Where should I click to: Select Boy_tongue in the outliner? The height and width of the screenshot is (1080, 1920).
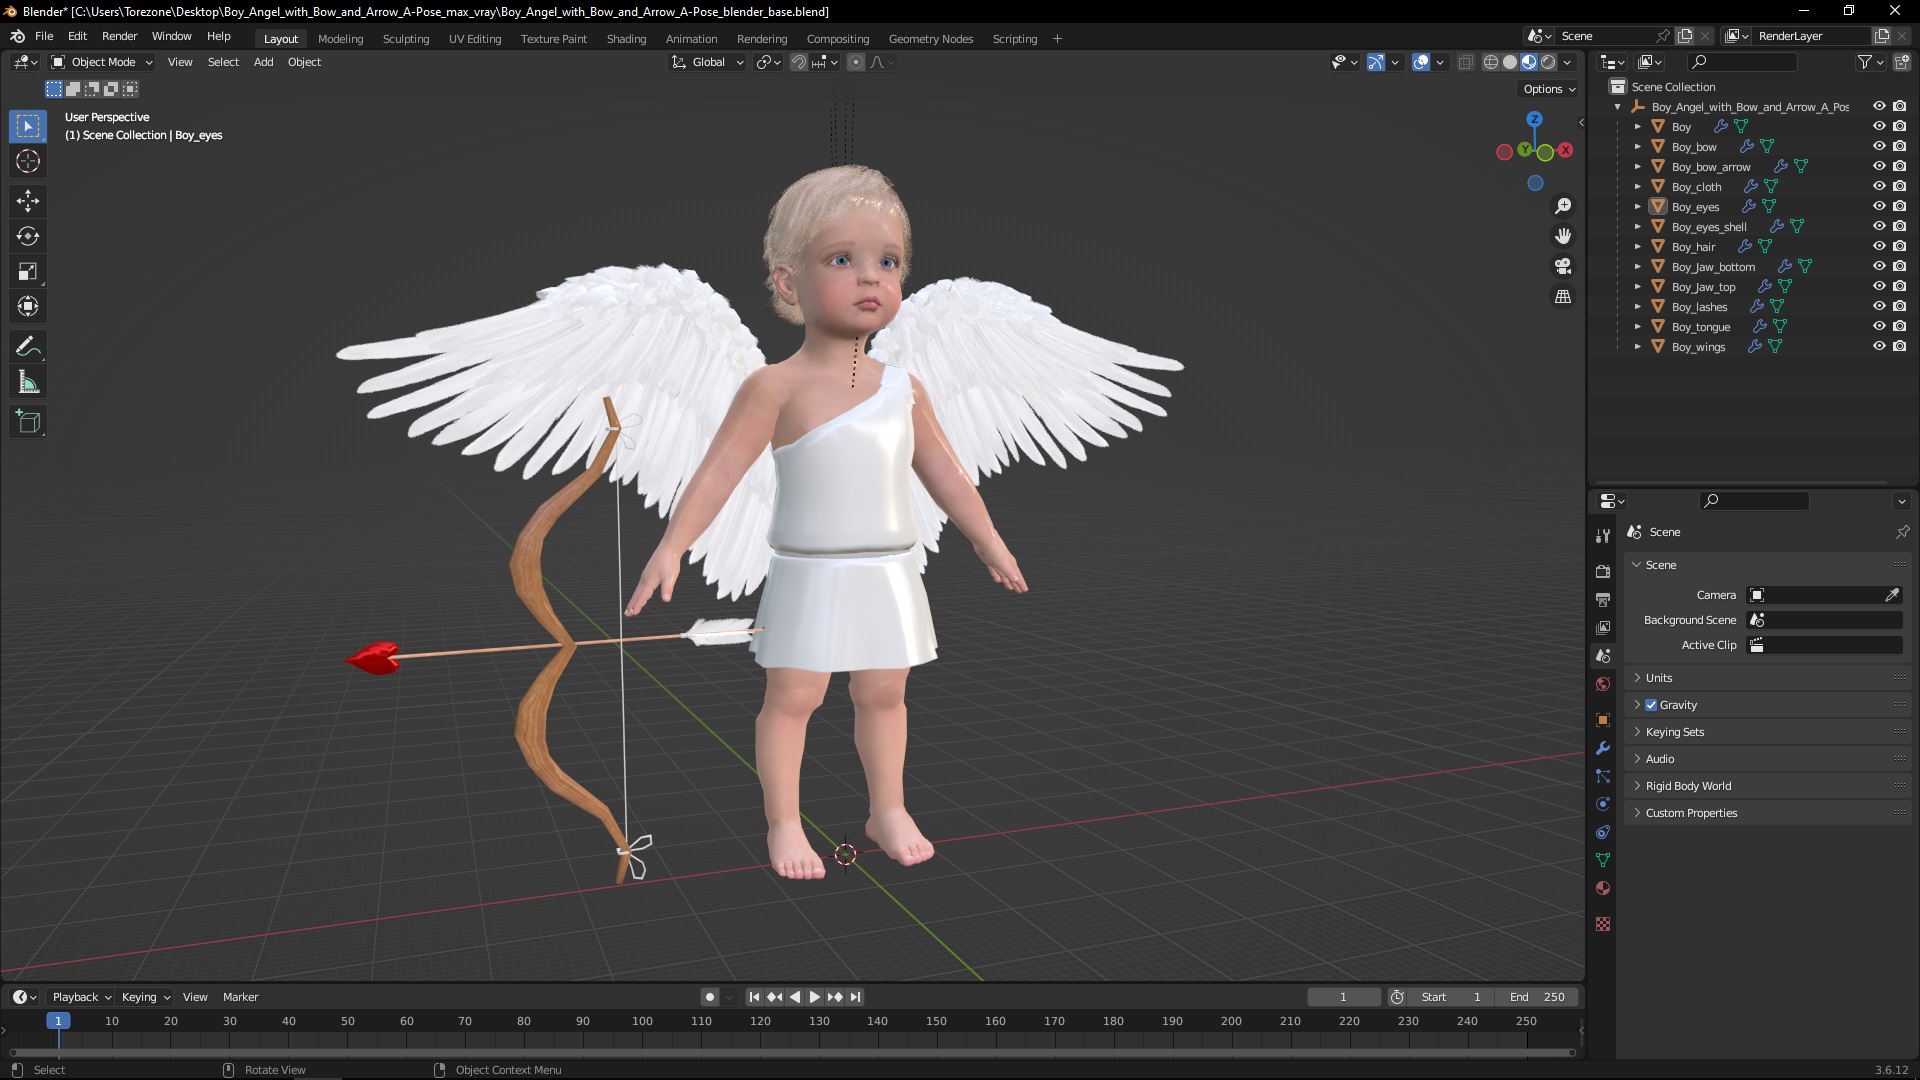[x=1700, y=327]
